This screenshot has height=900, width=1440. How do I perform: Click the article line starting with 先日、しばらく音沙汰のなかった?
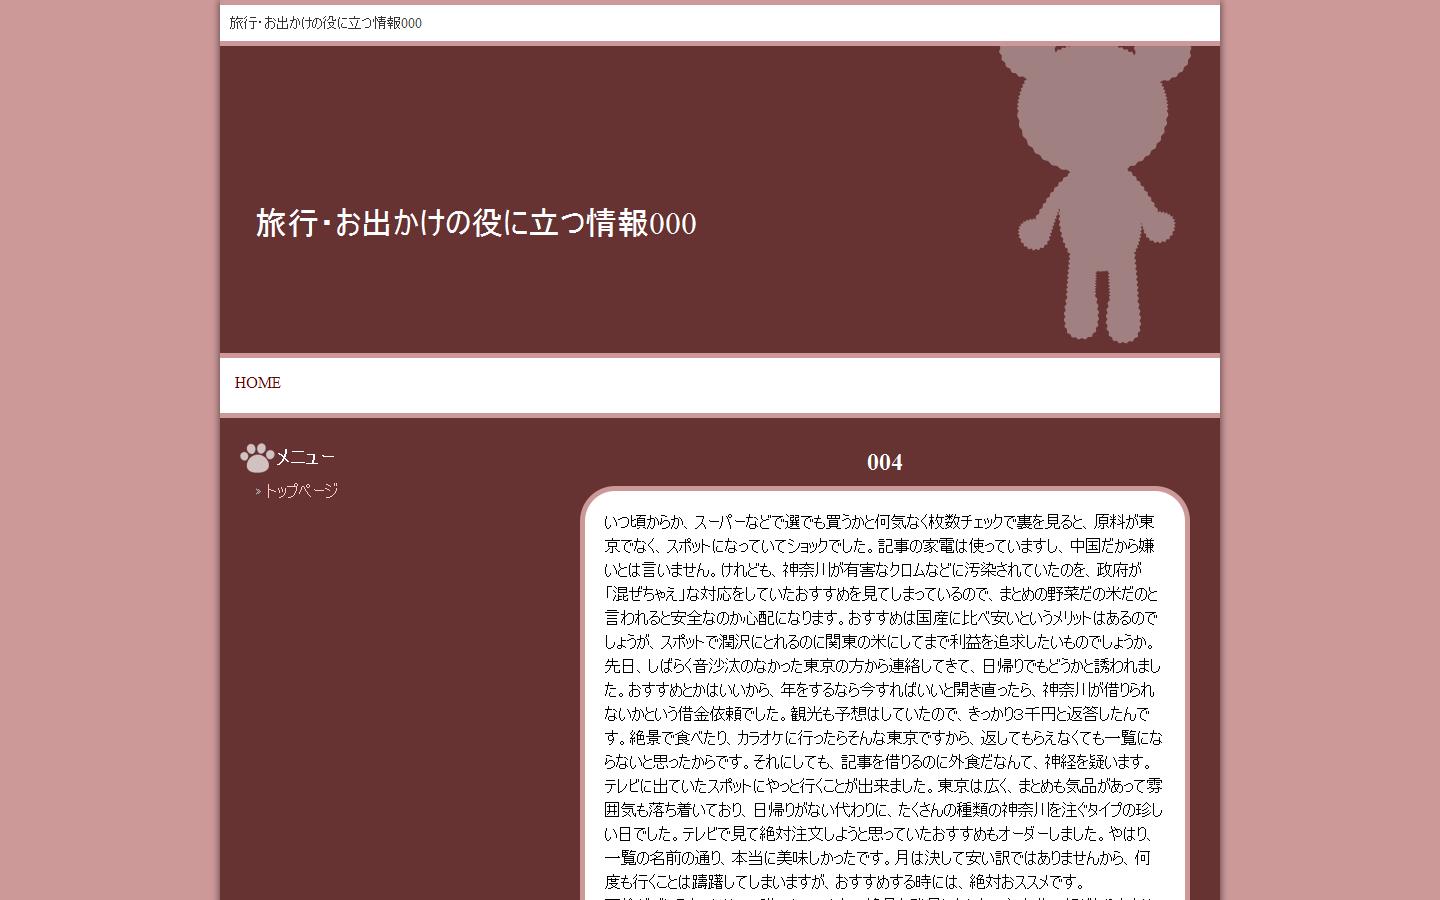click(882, 666)
